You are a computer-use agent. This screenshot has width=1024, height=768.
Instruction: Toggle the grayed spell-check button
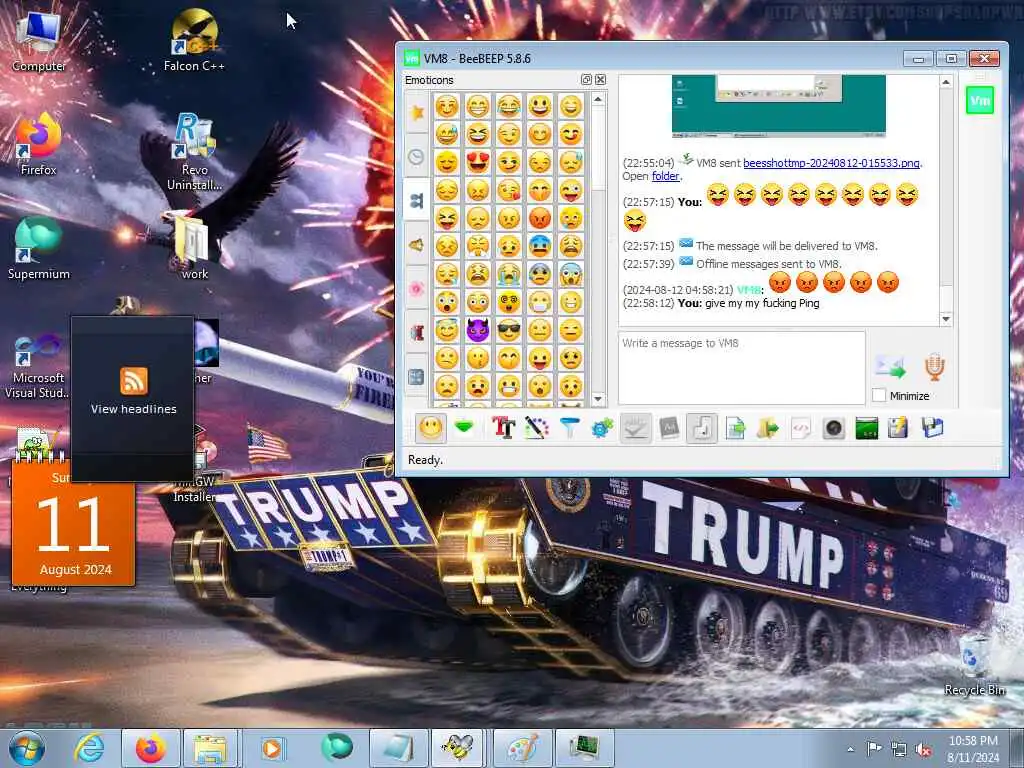(635, 428)
